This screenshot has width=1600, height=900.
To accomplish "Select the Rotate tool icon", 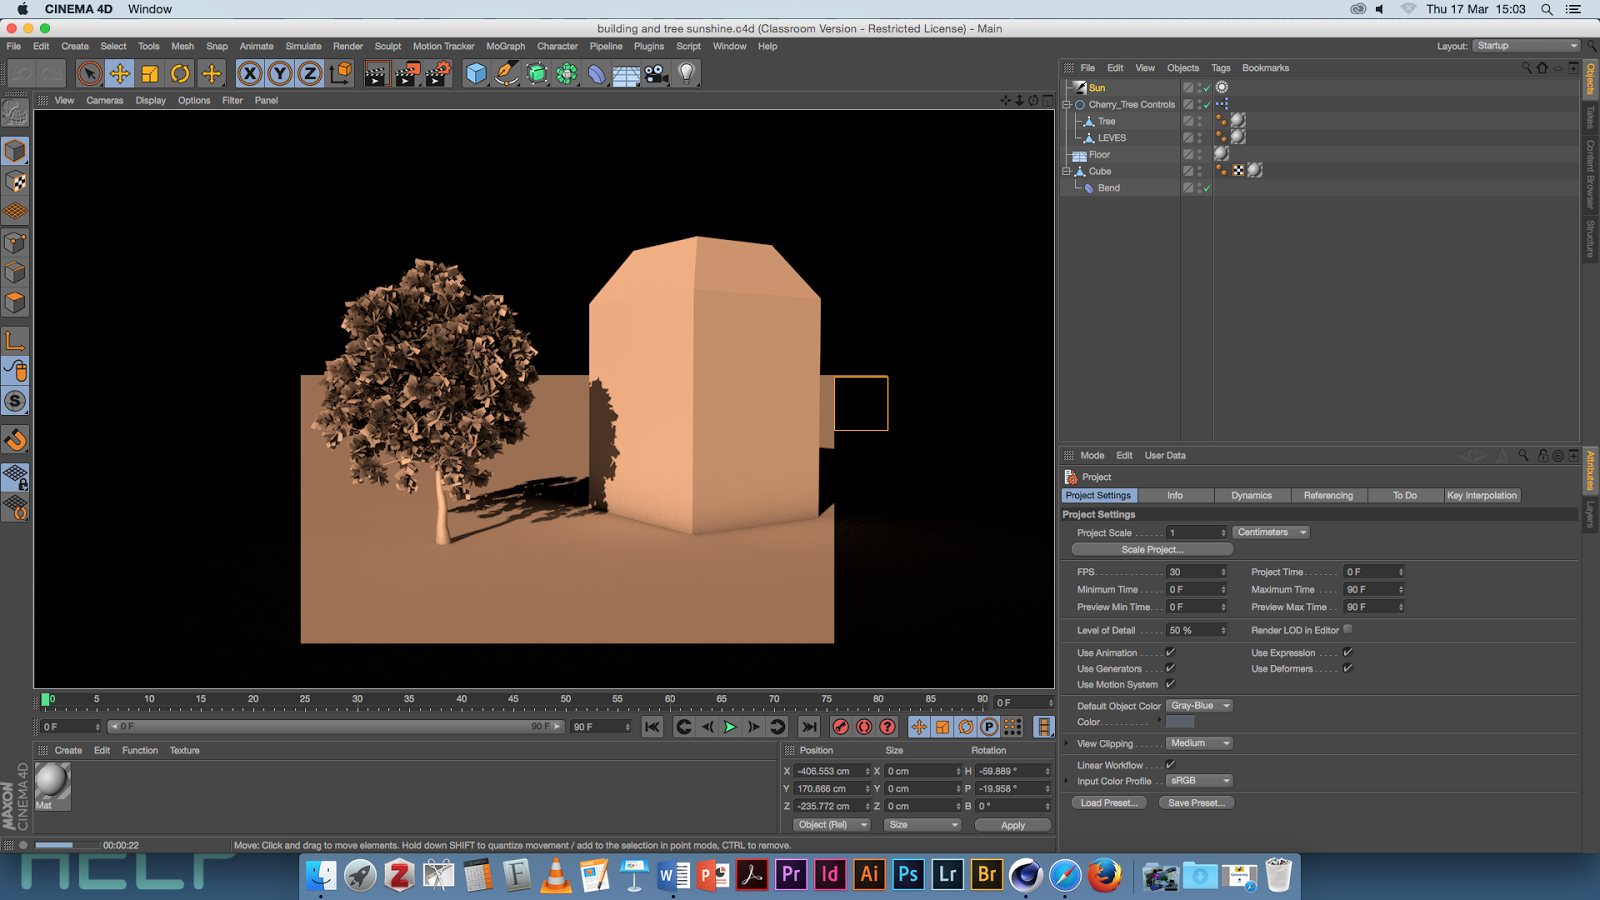I will point(180,73).
